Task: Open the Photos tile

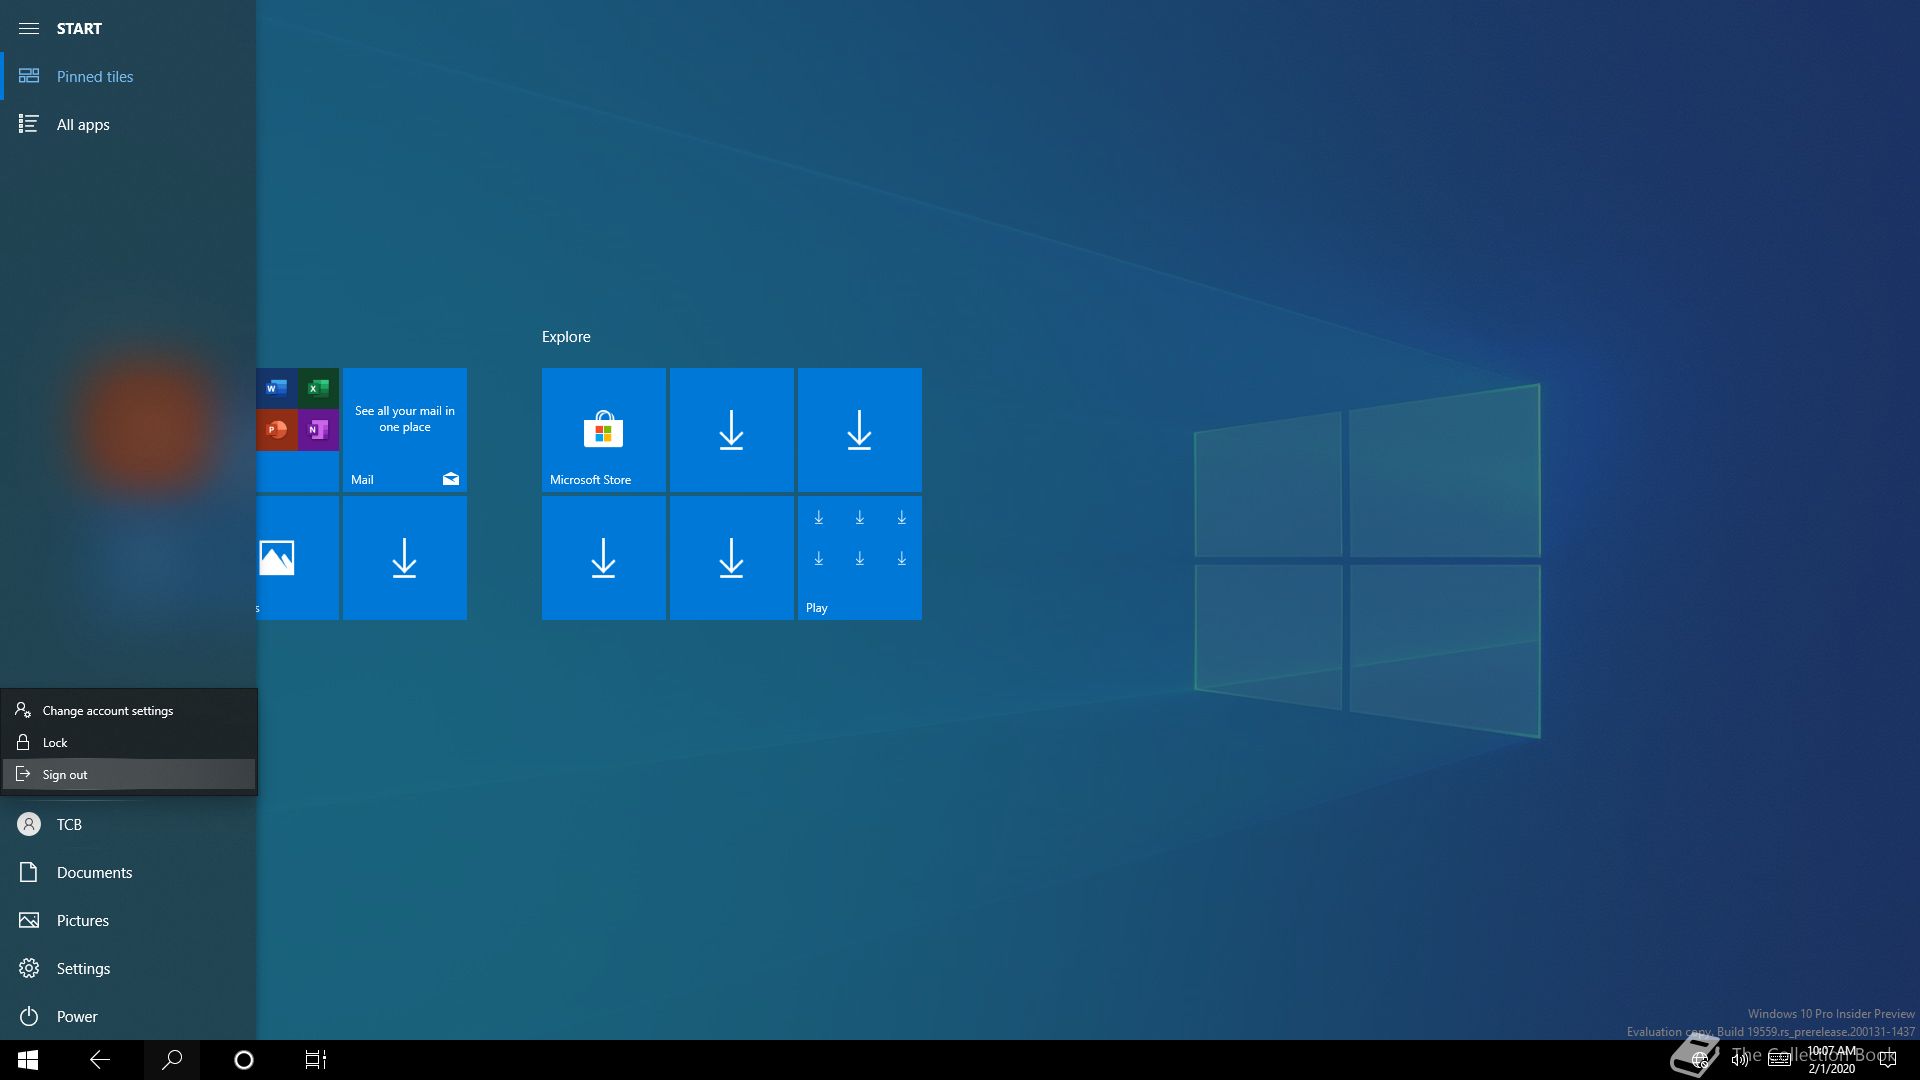Action: click(x=297, y=558)
